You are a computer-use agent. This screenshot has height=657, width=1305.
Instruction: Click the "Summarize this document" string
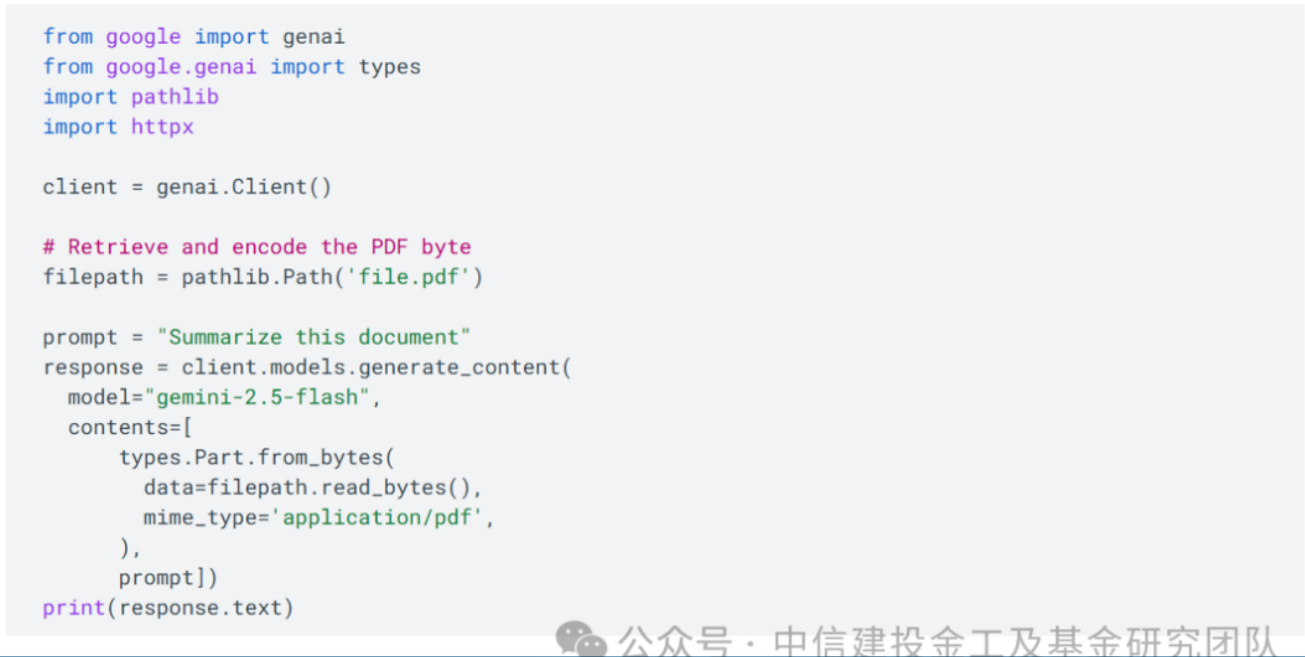313,337
